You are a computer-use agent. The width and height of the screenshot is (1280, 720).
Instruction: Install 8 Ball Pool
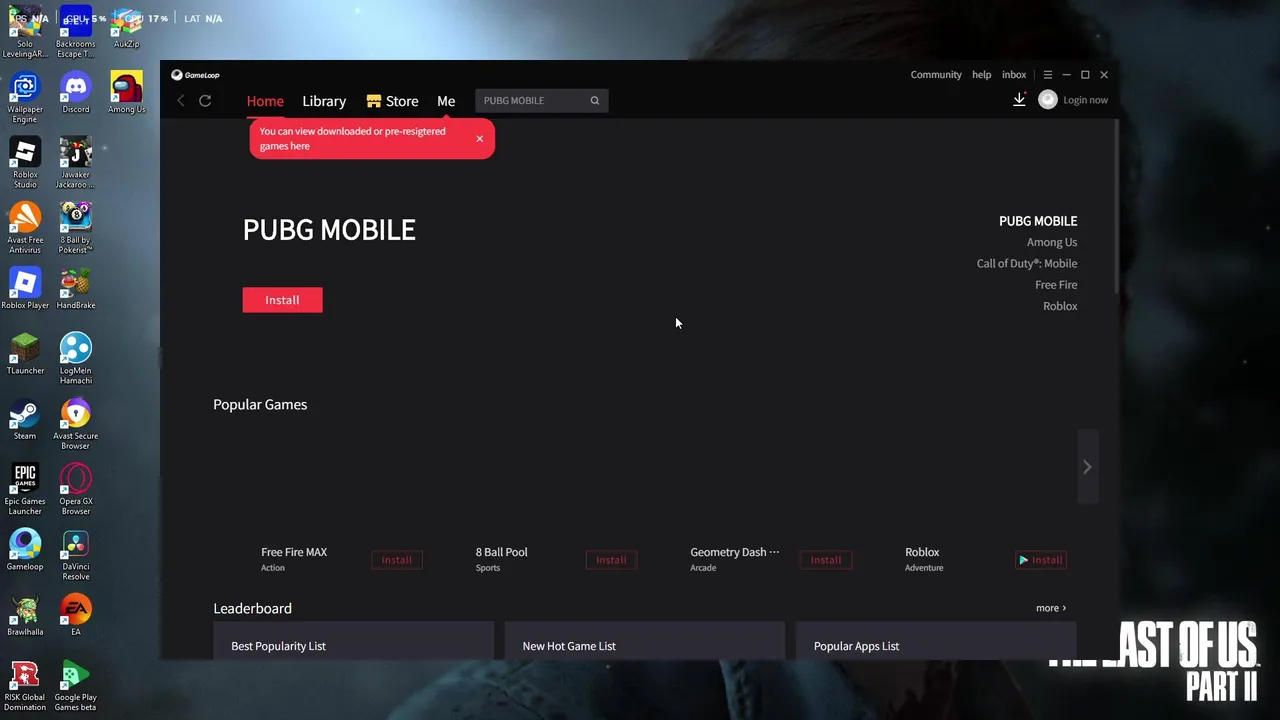pyautogui.click(x=611, y=560)
